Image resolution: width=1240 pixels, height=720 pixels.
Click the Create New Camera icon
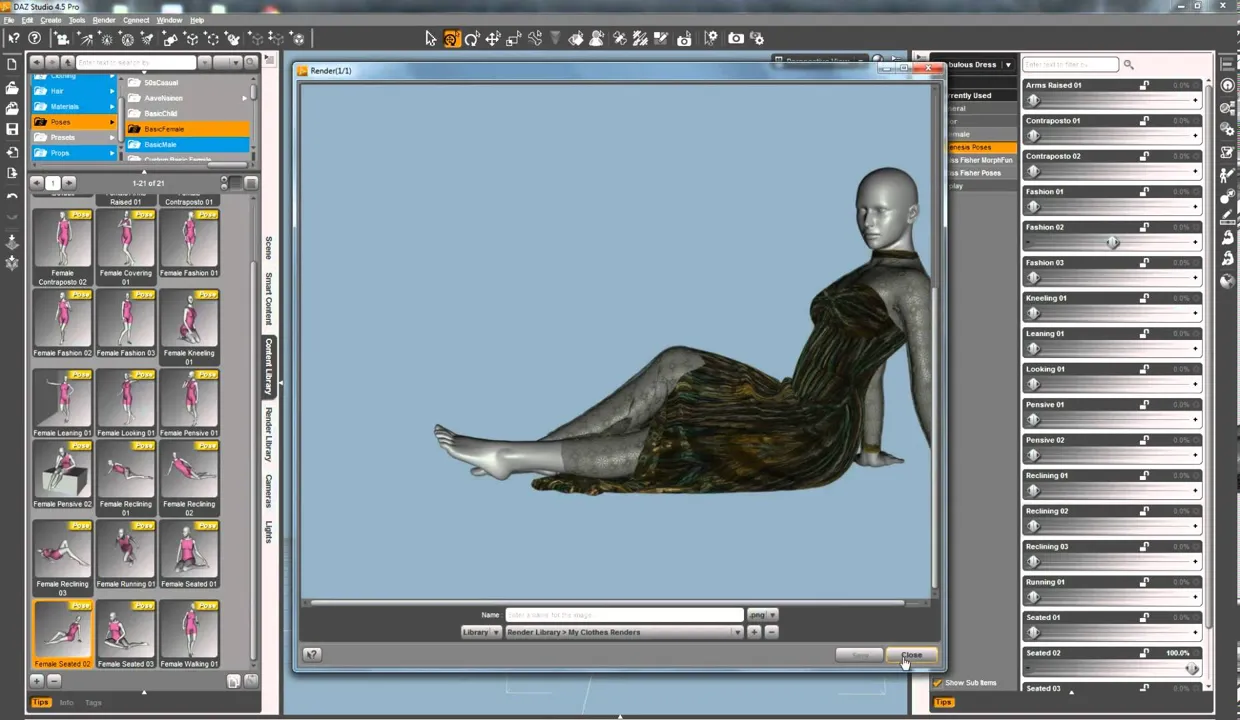62,38
